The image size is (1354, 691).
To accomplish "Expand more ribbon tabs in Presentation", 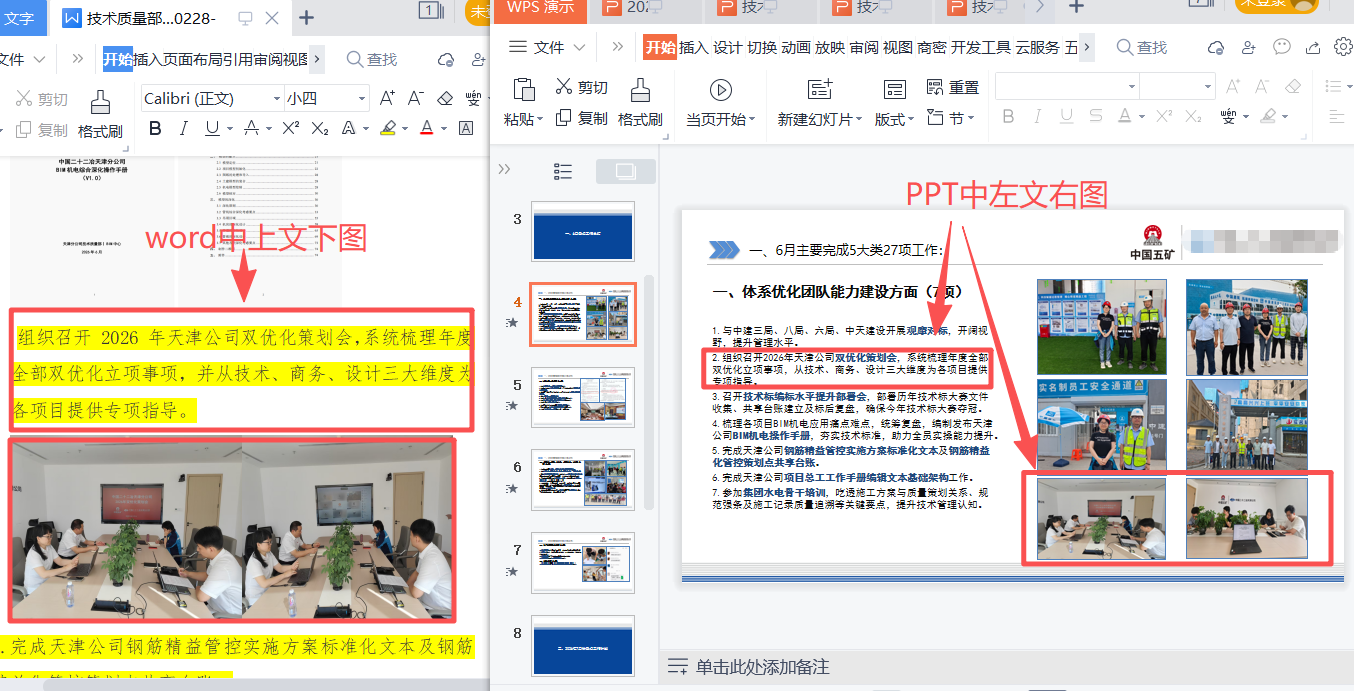I will tap(1087, 47).
